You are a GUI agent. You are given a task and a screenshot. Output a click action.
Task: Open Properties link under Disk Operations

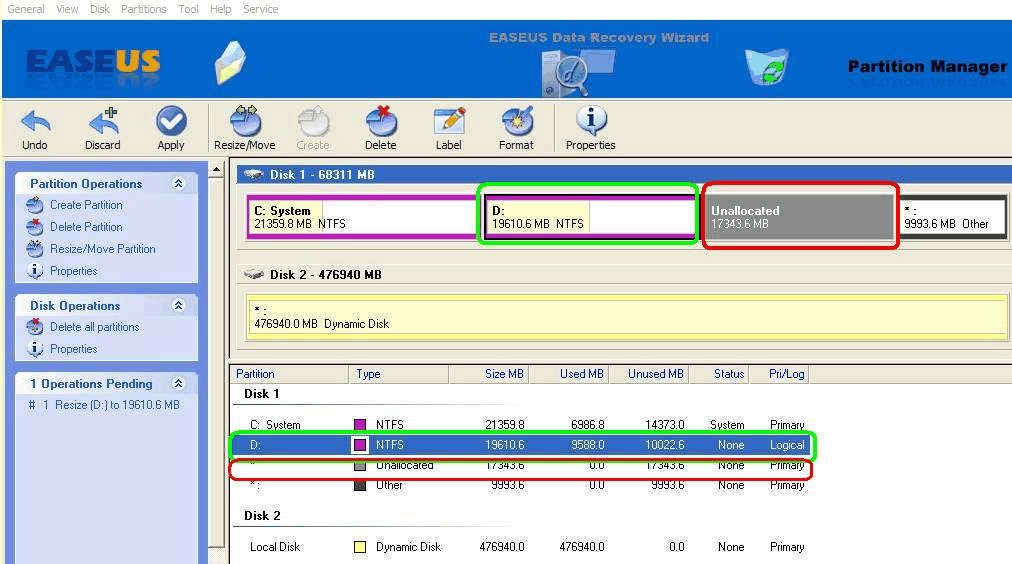[74, 349]
